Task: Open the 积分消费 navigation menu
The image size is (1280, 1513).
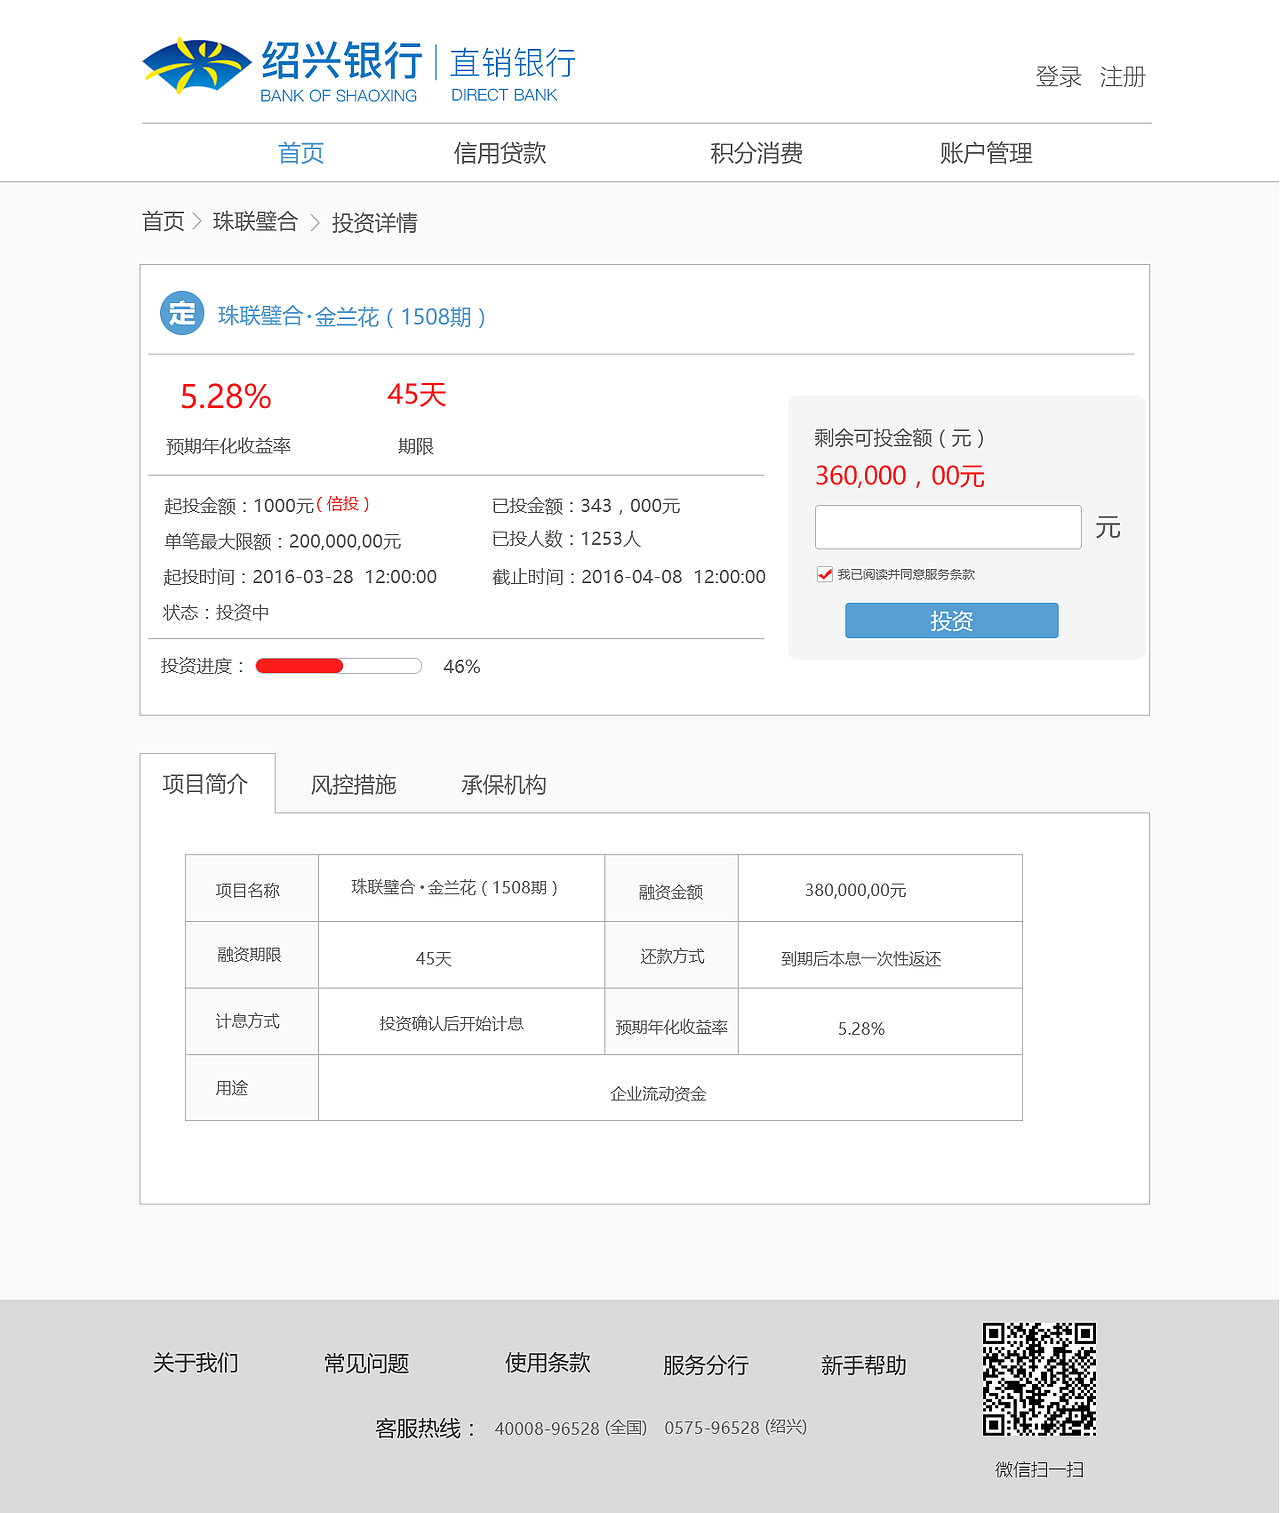Action: [758, 152]
